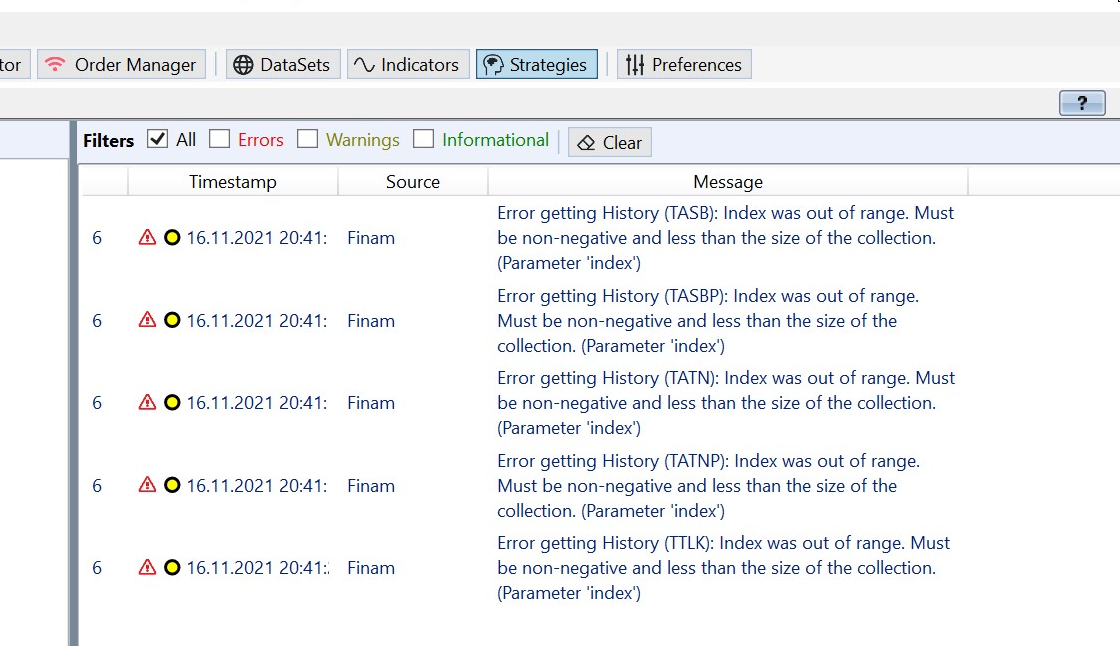Switch to the Preferences tab
The height and width of the screenshot is (646, 1120).
pos(684,63)
